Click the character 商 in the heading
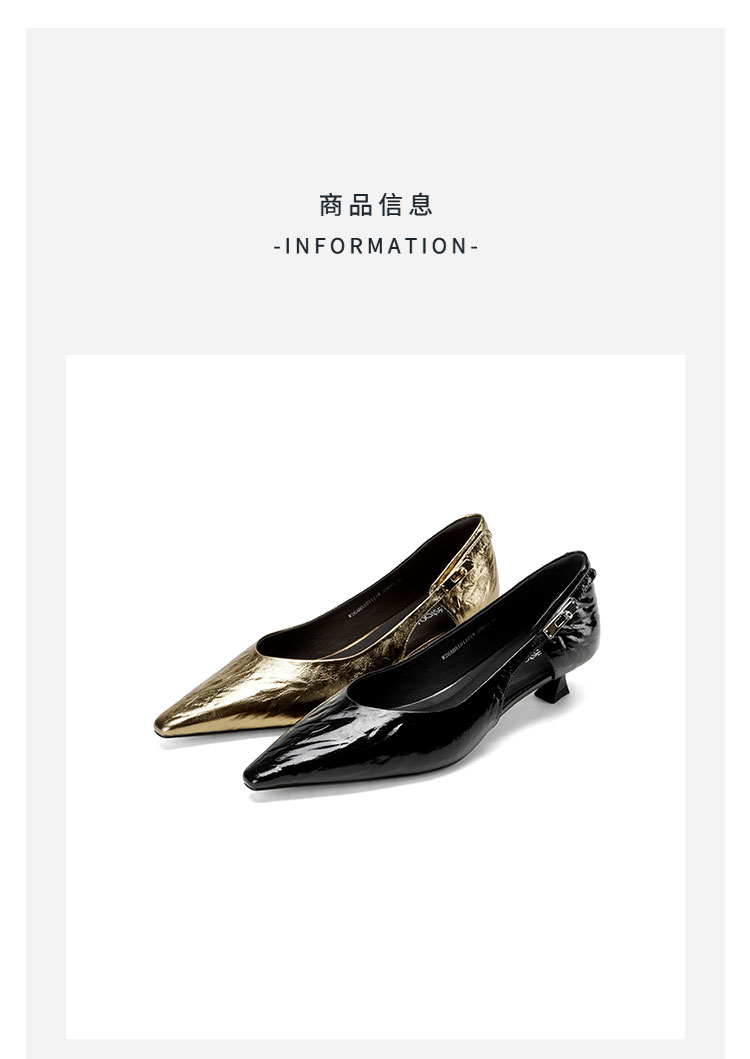This screenshot has height=1059, width=750. click(330, 205)
